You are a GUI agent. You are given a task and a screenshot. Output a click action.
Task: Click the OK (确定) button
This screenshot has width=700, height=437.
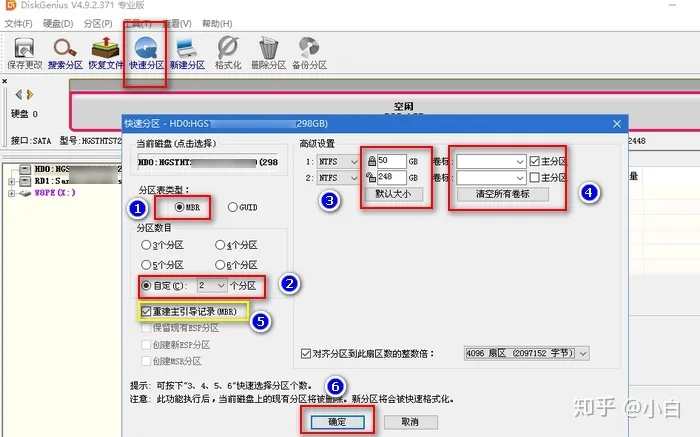(337, 422)
